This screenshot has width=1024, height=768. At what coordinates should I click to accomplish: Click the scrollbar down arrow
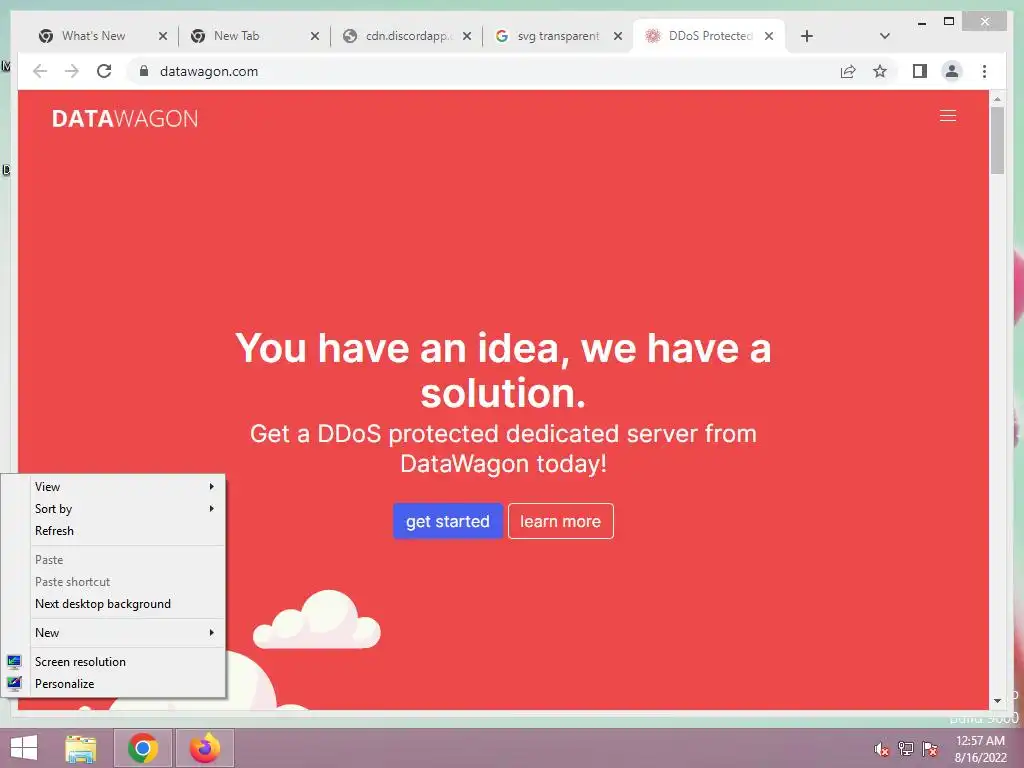click(x=997, y=701)
